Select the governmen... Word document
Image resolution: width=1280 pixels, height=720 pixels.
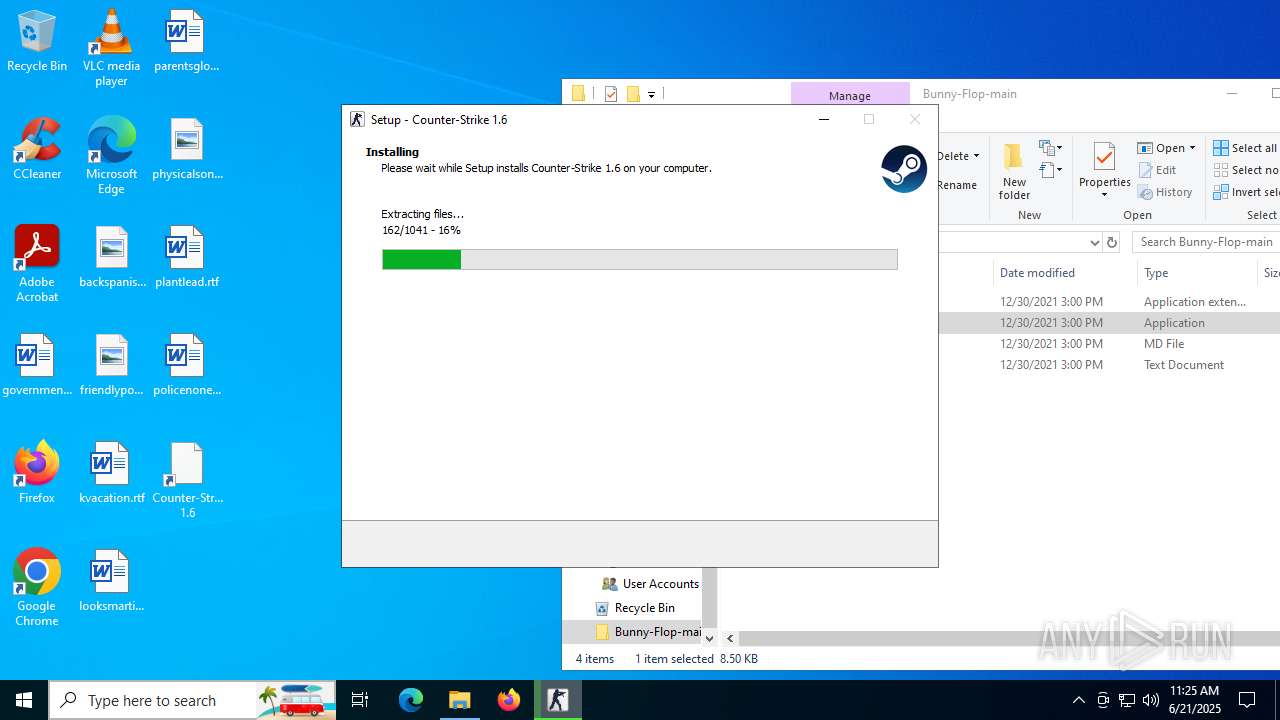(x=37, y=366)
